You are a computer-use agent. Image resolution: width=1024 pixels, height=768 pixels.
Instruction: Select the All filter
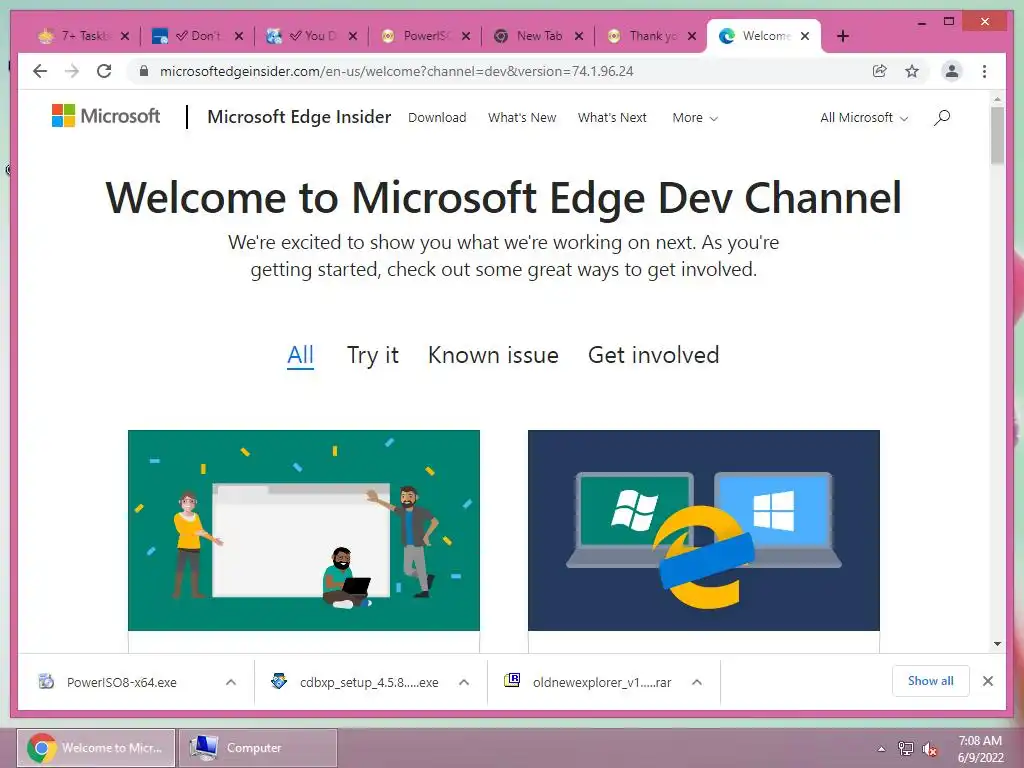click(x=300, y=355)
